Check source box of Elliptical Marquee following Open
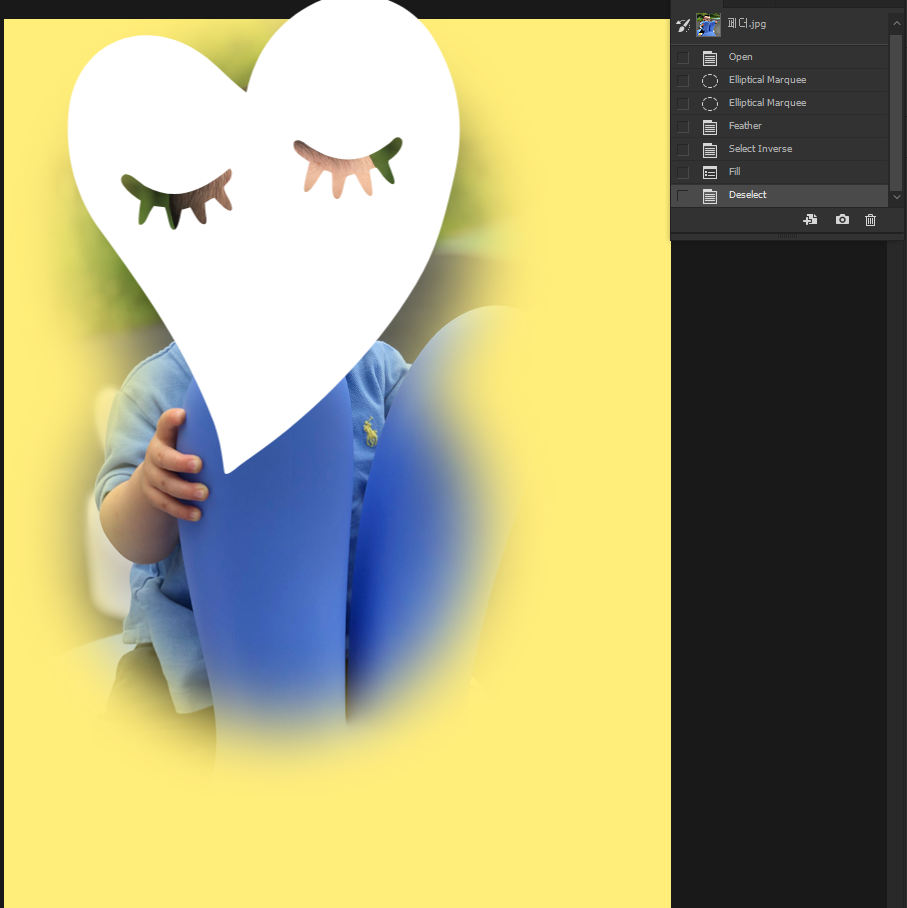 tap(683, 80)
